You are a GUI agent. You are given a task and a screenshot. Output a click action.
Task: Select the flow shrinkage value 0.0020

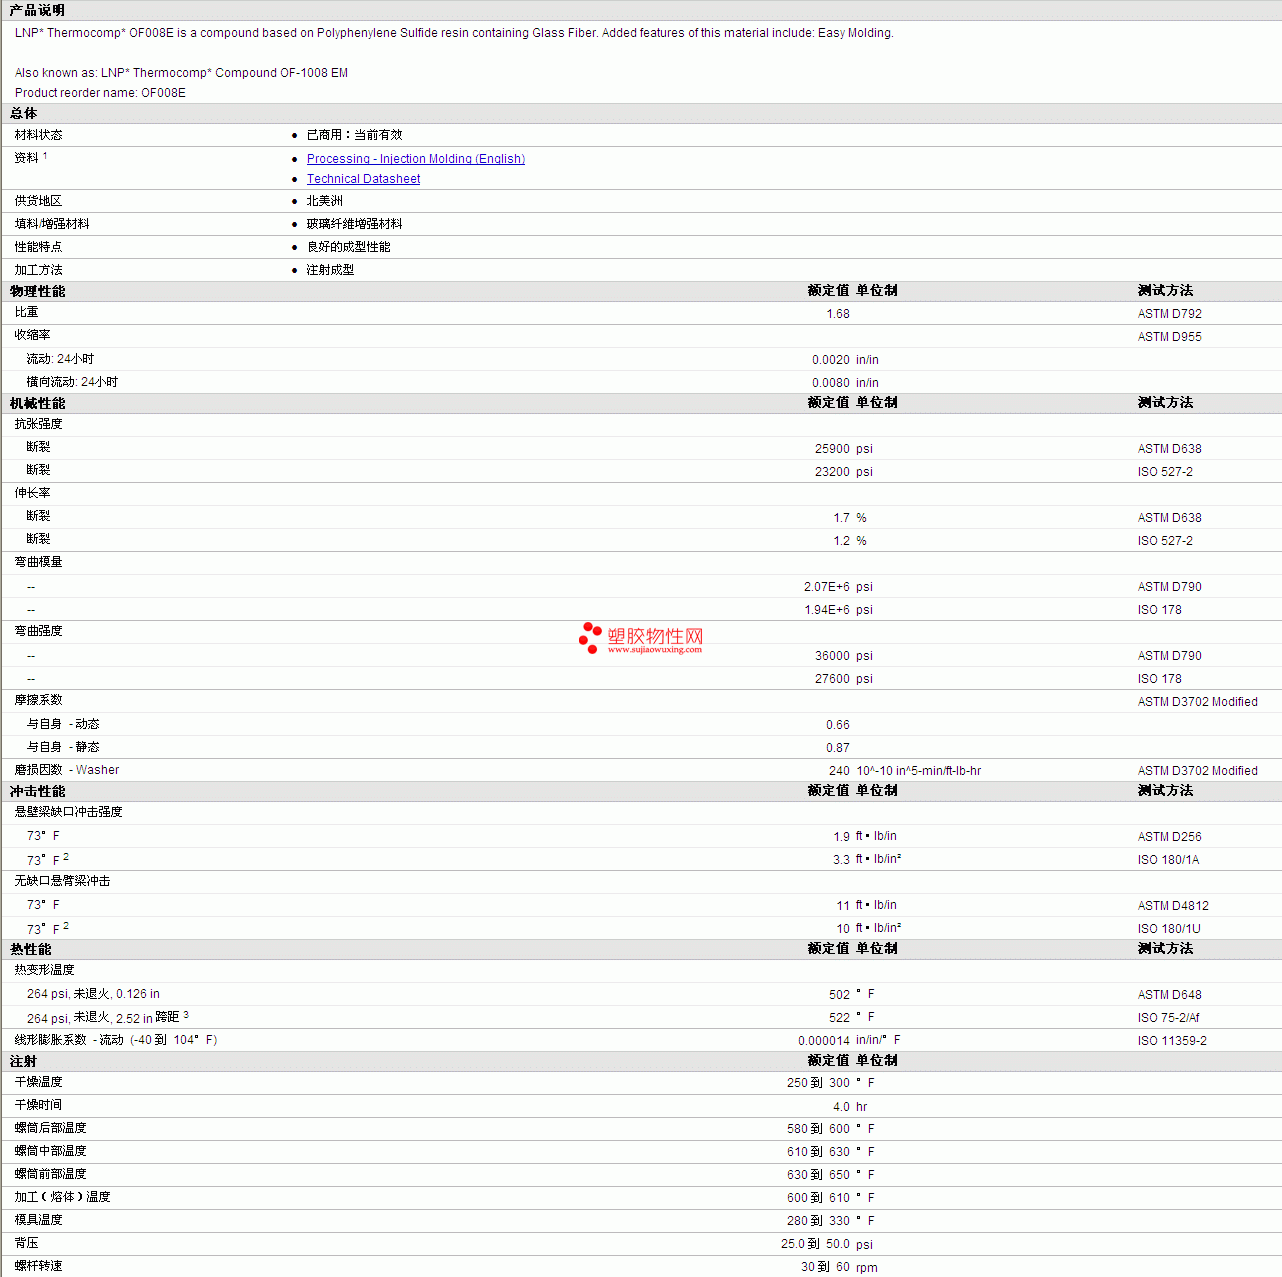831,360
